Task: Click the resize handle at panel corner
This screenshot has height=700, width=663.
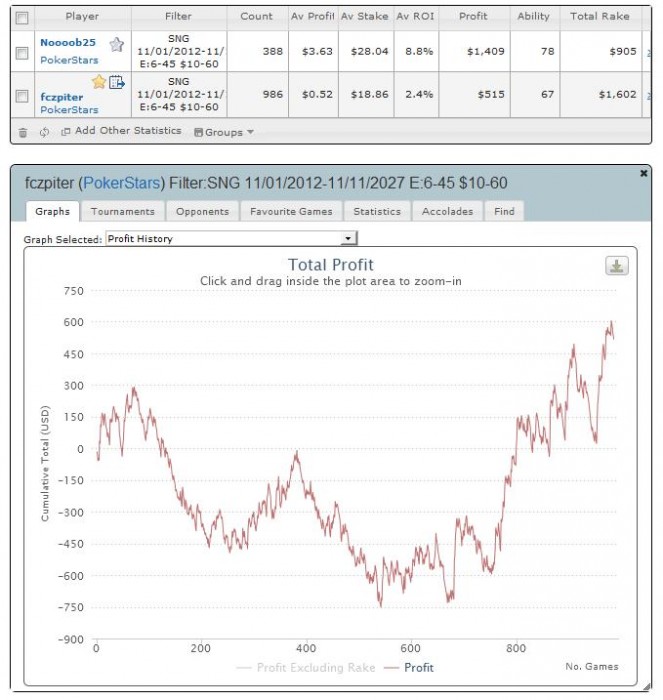Action: pos(646,686)
